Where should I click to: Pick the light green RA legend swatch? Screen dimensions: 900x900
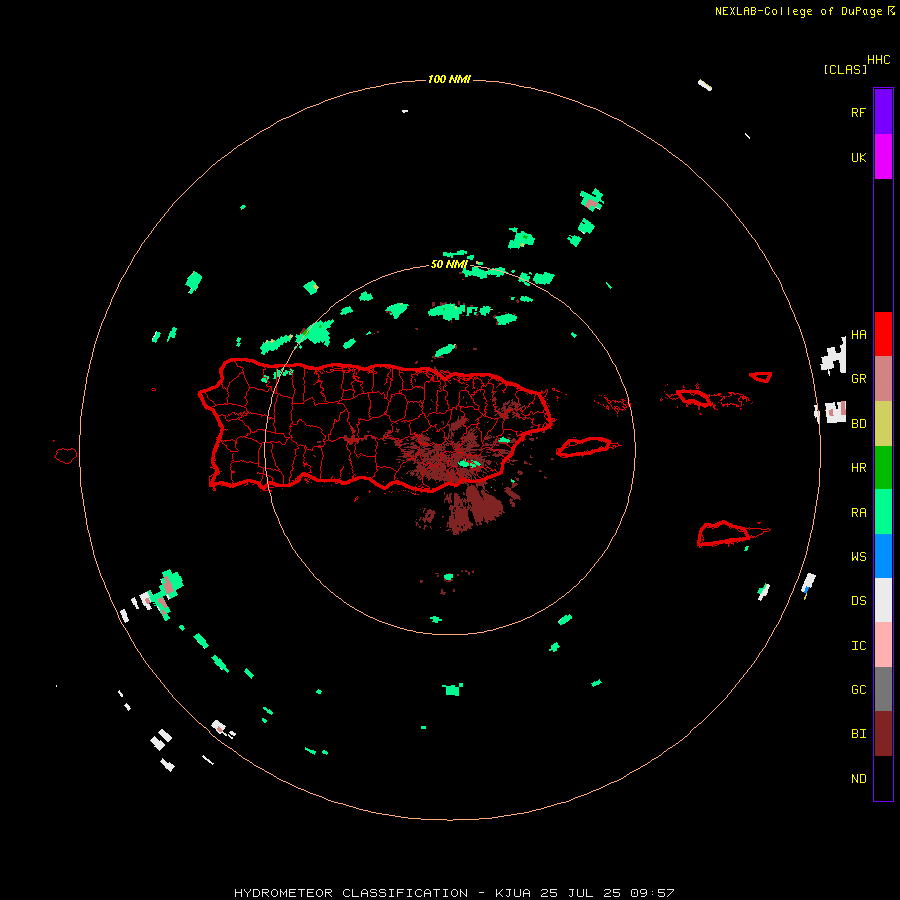click(x=883, y=512)
